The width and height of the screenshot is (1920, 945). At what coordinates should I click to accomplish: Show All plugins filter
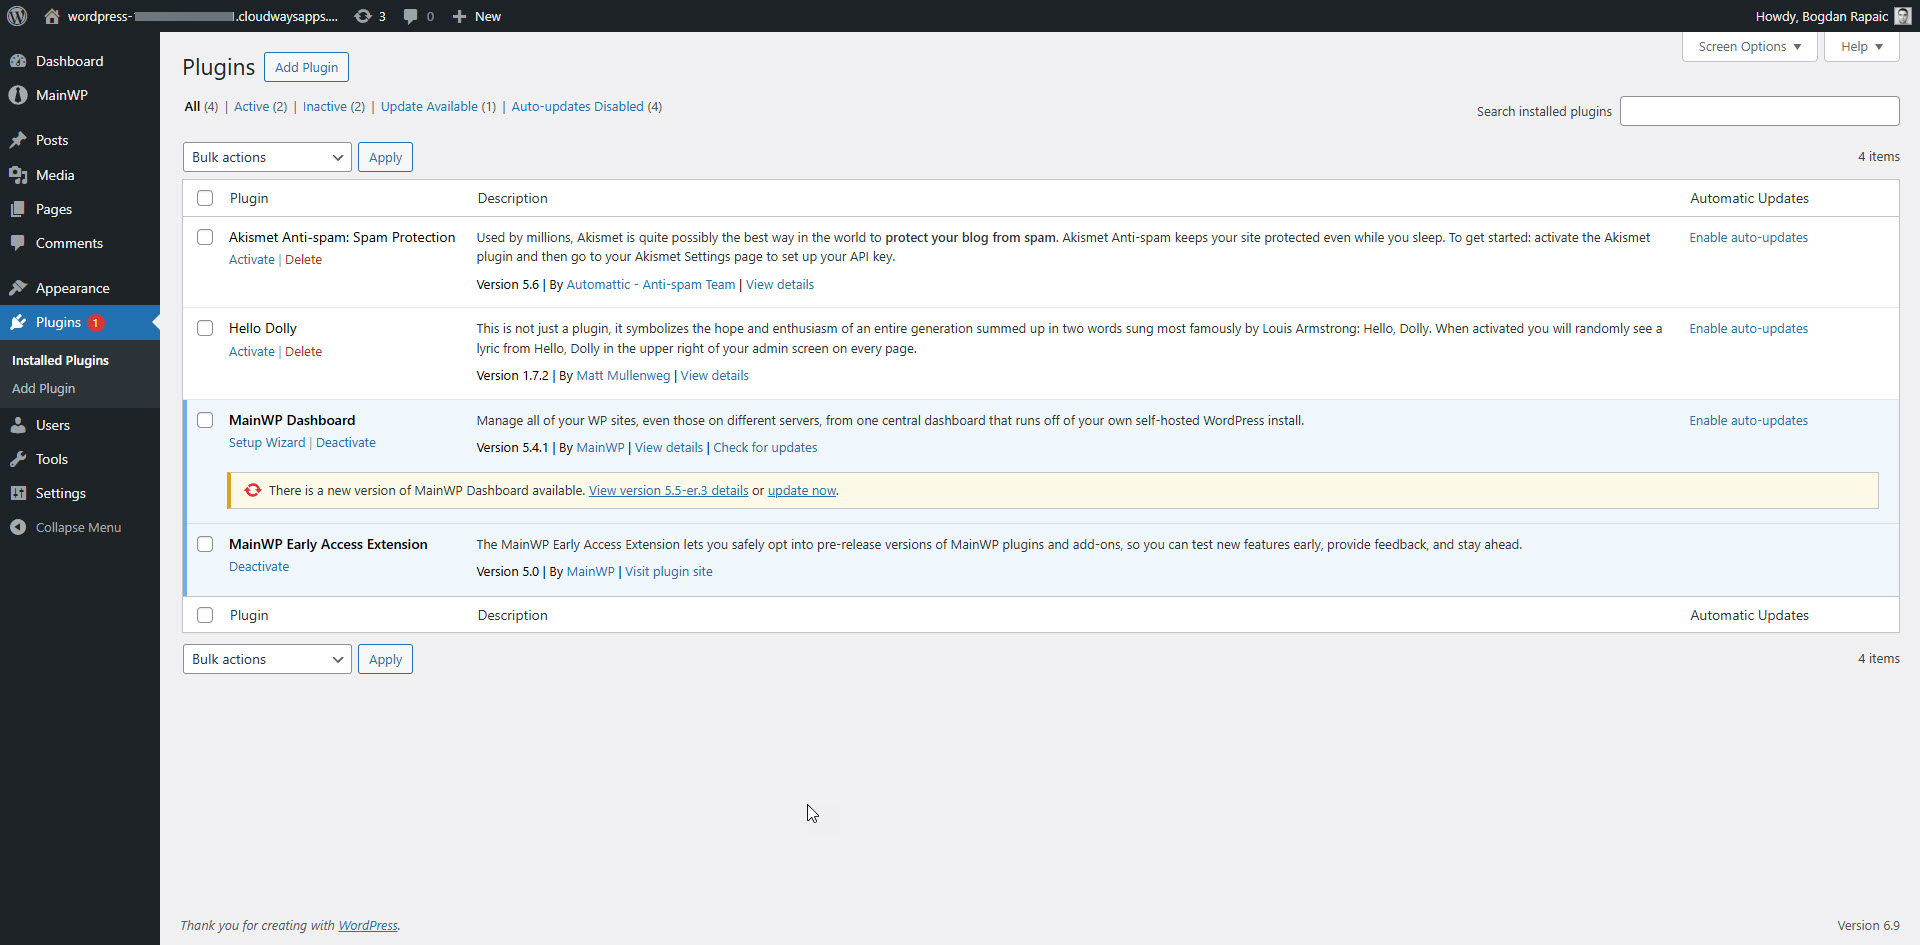coord(192,107)
